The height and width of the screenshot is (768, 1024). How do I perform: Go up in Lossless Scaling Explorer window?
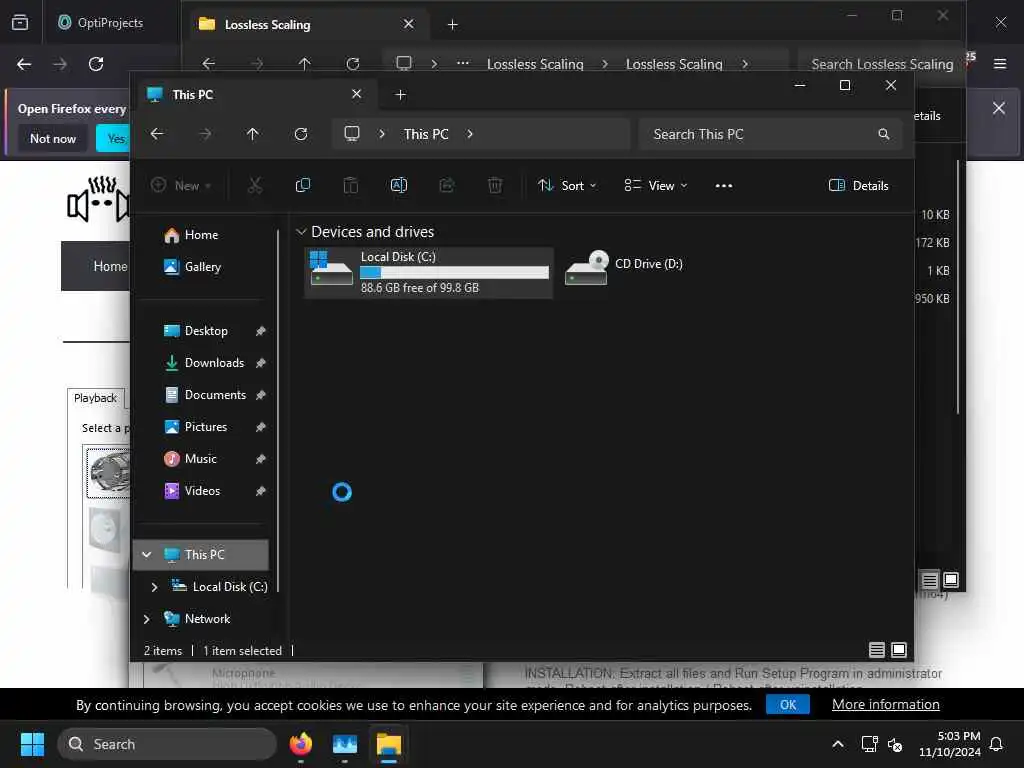pyautogui.click(x=304, y=64)
